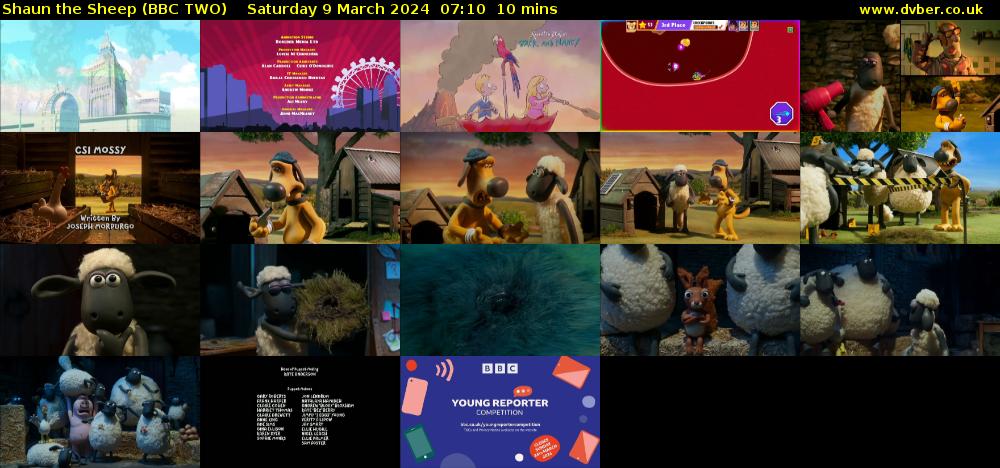Select the CSI Mossy title card thumbnail
This screenshot has height=468, width=1000.
click(100, 188)
